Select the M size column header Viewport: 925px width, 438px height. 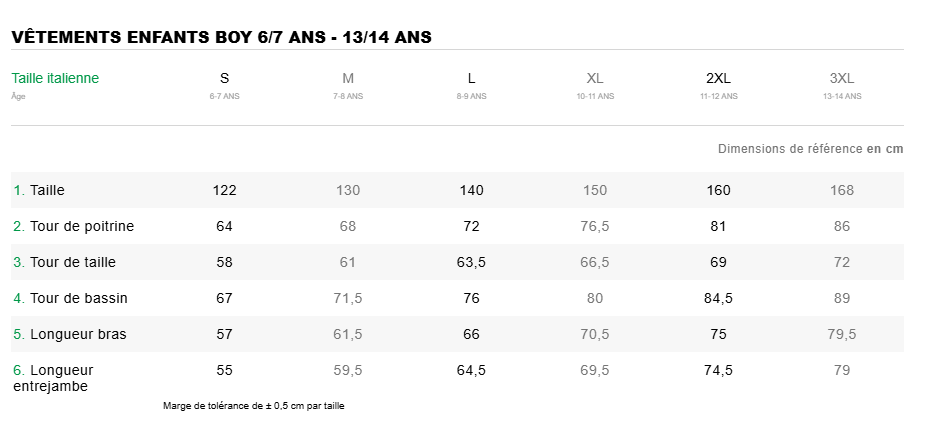348,79
